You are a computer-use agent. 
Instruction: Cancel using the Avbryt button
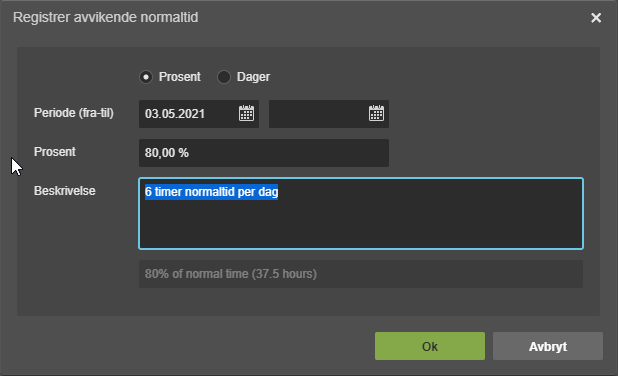(x=547, y=346)
